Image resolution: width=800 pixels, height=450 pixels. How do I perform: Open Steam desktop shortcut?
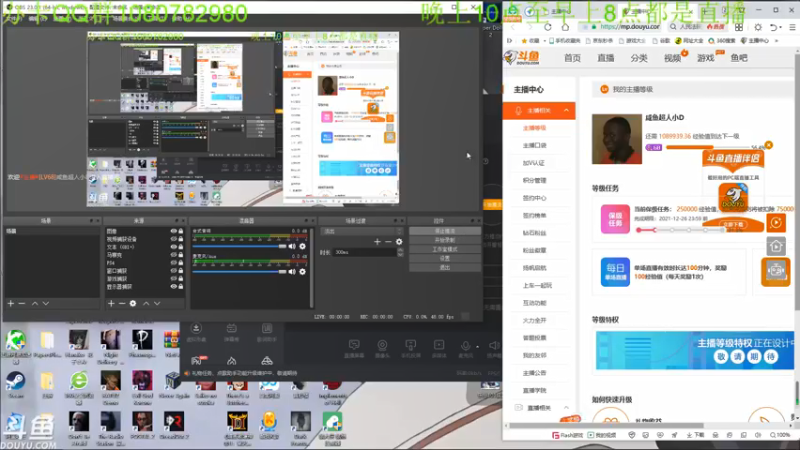[15, 385]
